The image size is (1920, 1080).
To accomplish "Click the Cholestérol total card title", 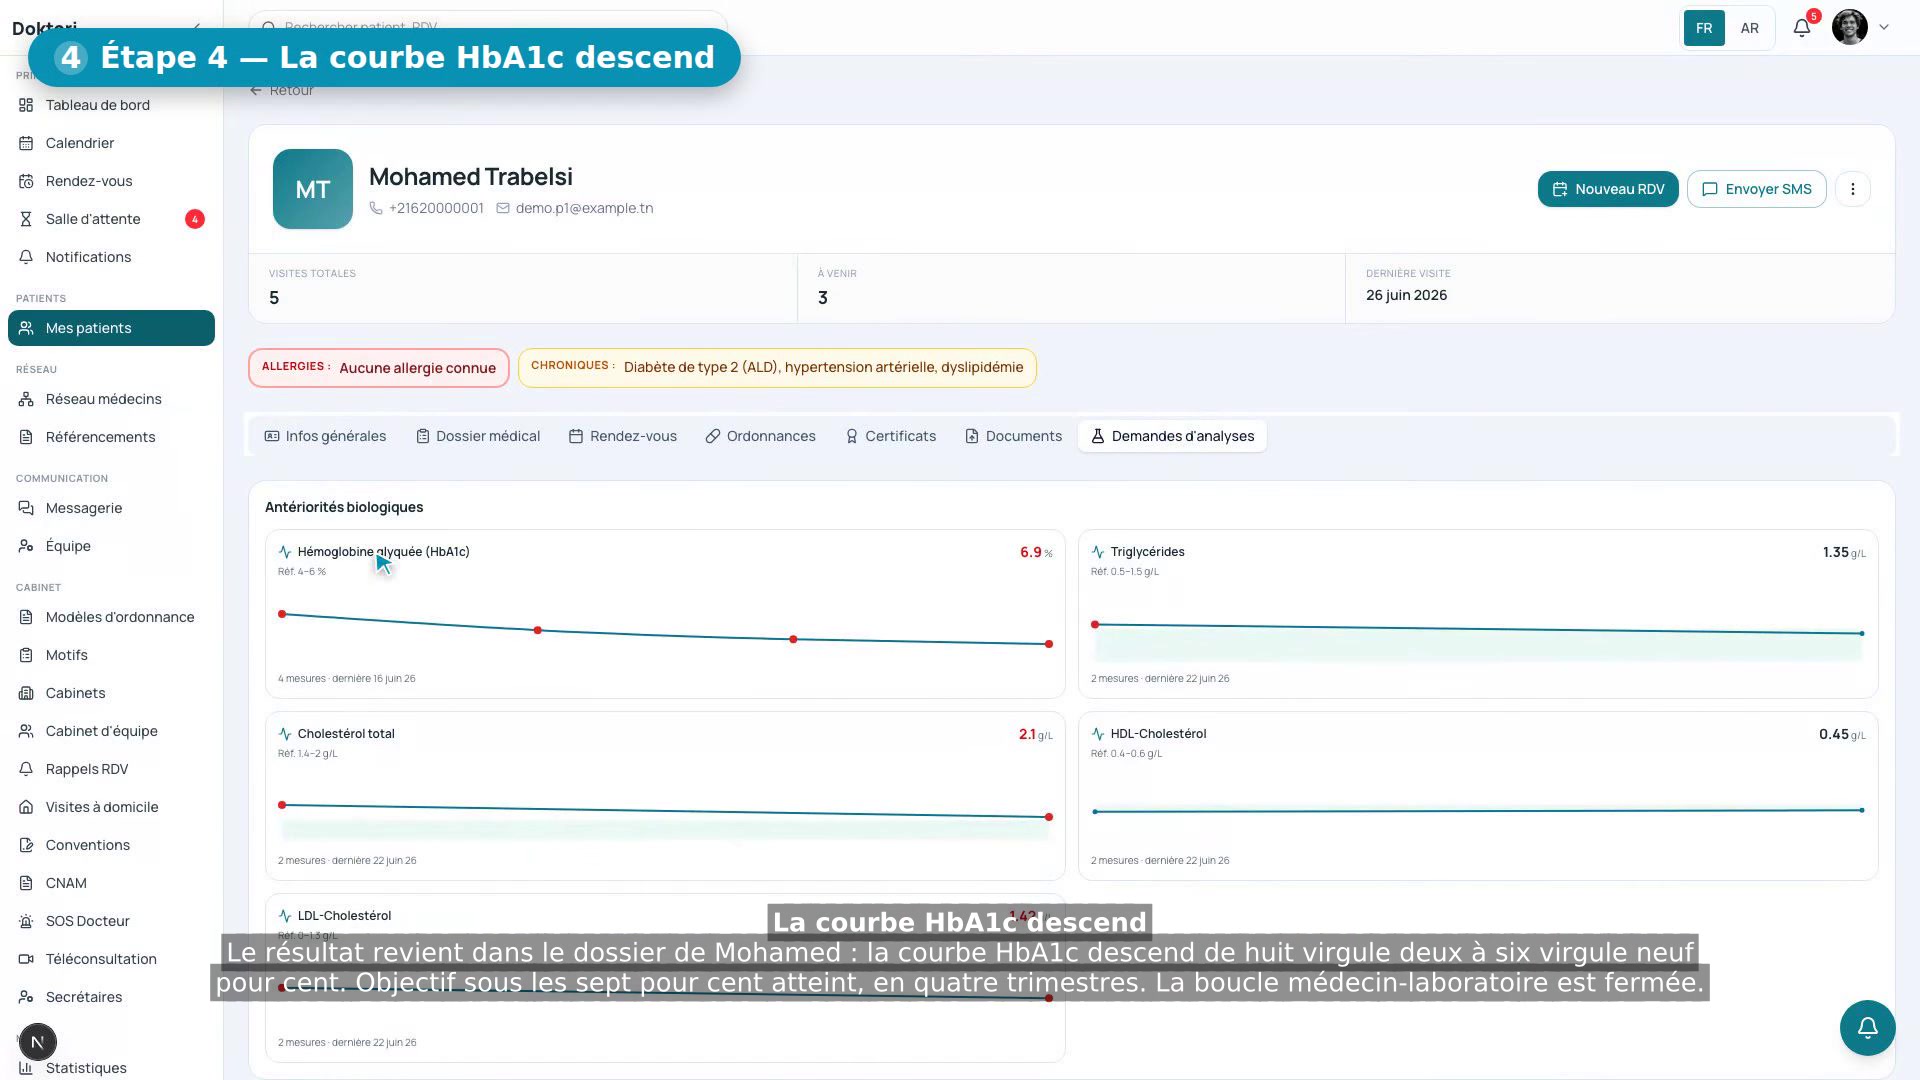I will click(x=346, y=734).
